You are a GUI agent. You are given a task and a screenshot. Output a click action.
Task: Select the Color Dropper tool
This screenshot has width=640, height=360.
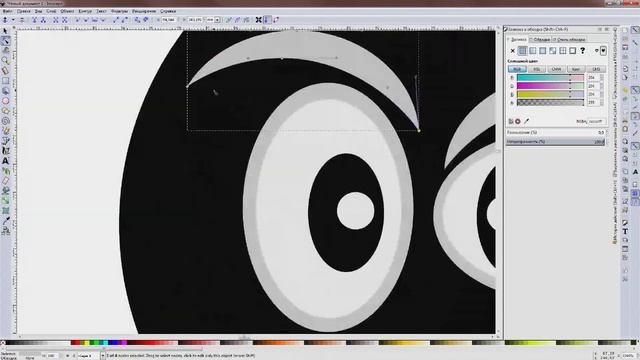(5, 221)
